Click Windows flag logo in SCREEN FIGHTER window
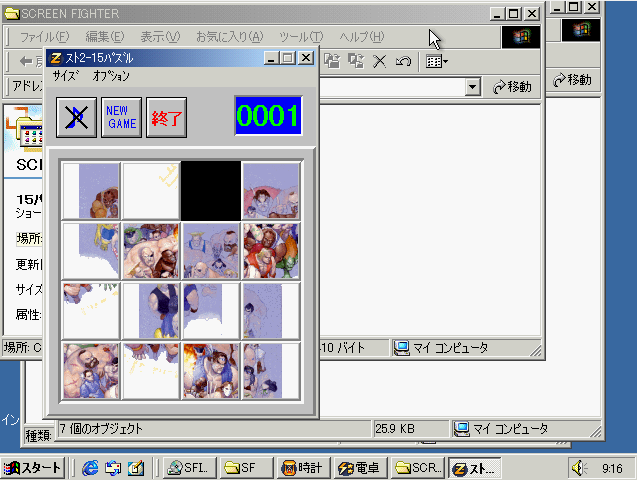The height and width of the screenshot is (480, 637). [521, 37]
